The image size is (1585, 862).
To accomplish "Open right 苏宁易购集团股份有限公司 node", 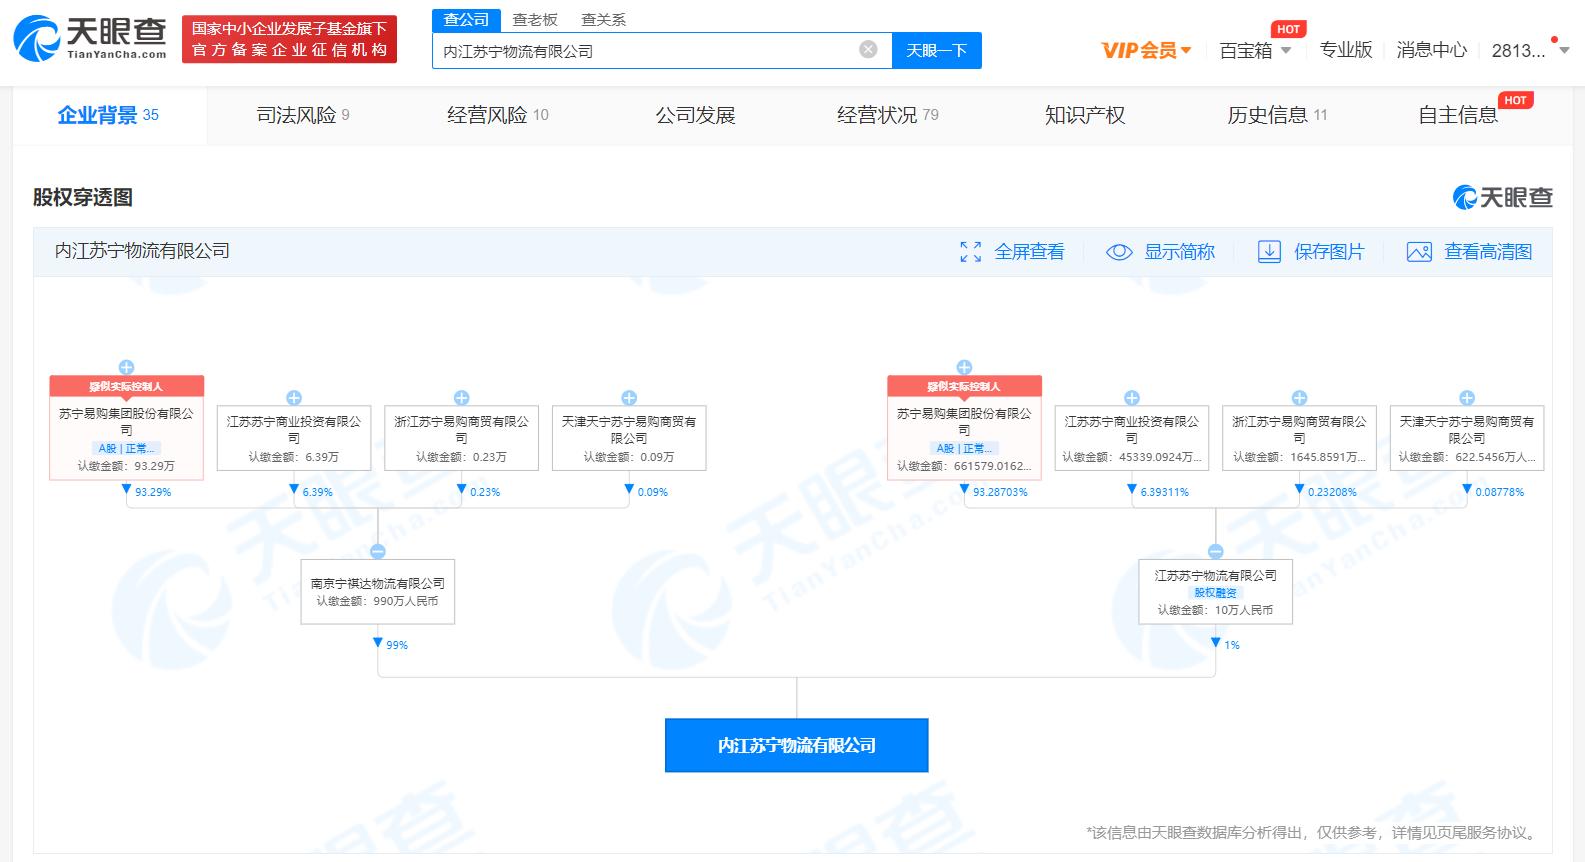I will [964, 428].
